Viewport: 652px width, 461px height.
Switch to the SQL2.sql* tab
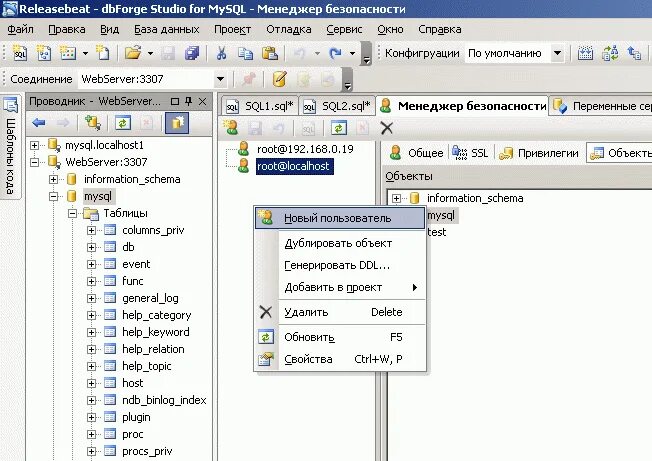337,106
